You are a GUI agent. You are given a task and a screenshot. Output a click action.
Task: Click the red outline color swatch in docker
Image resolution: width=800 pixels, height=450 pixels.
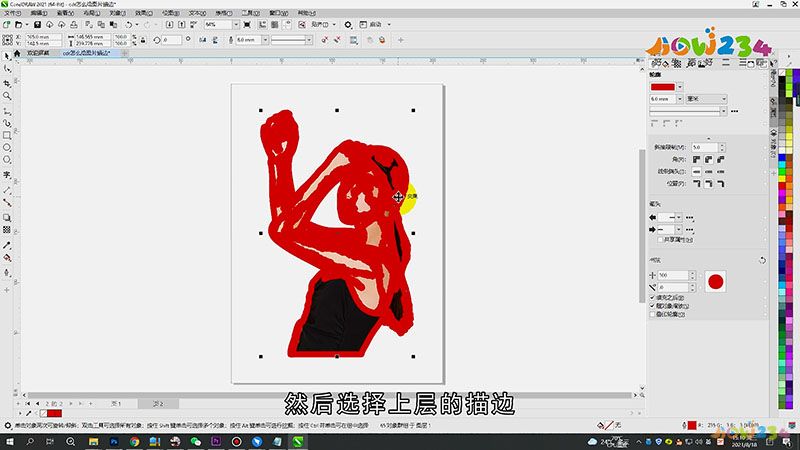663,87
